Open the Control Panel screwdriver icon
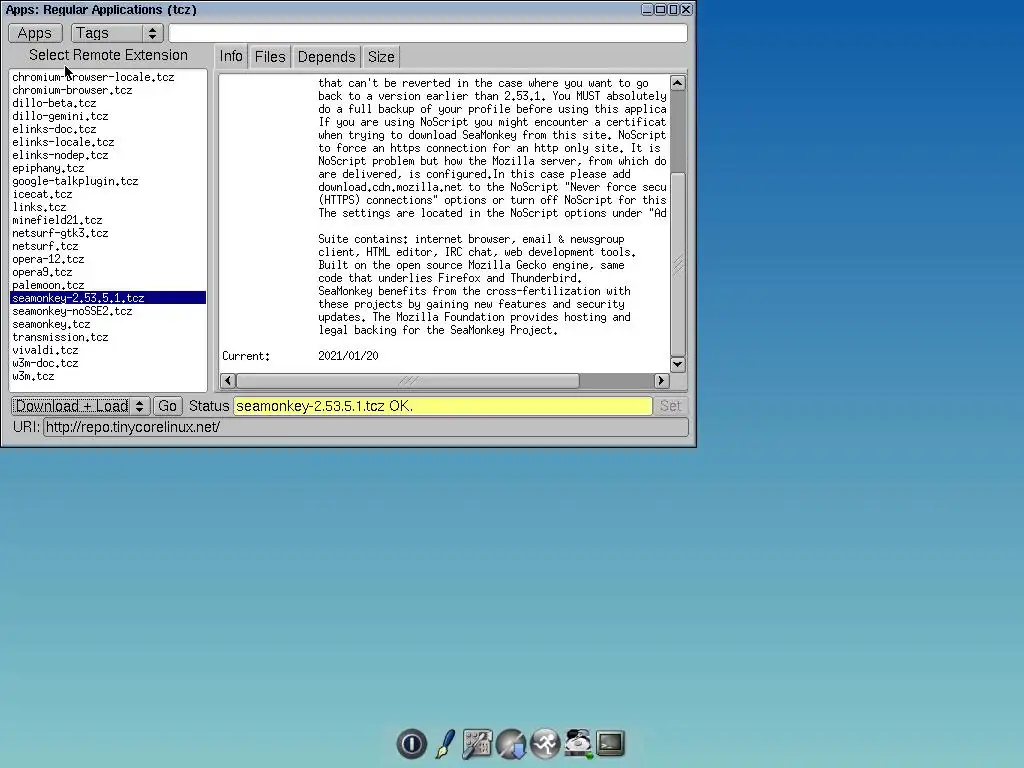Image resolution: width=1024 pixels, height=768 pixels. click(x=477, y=743)
